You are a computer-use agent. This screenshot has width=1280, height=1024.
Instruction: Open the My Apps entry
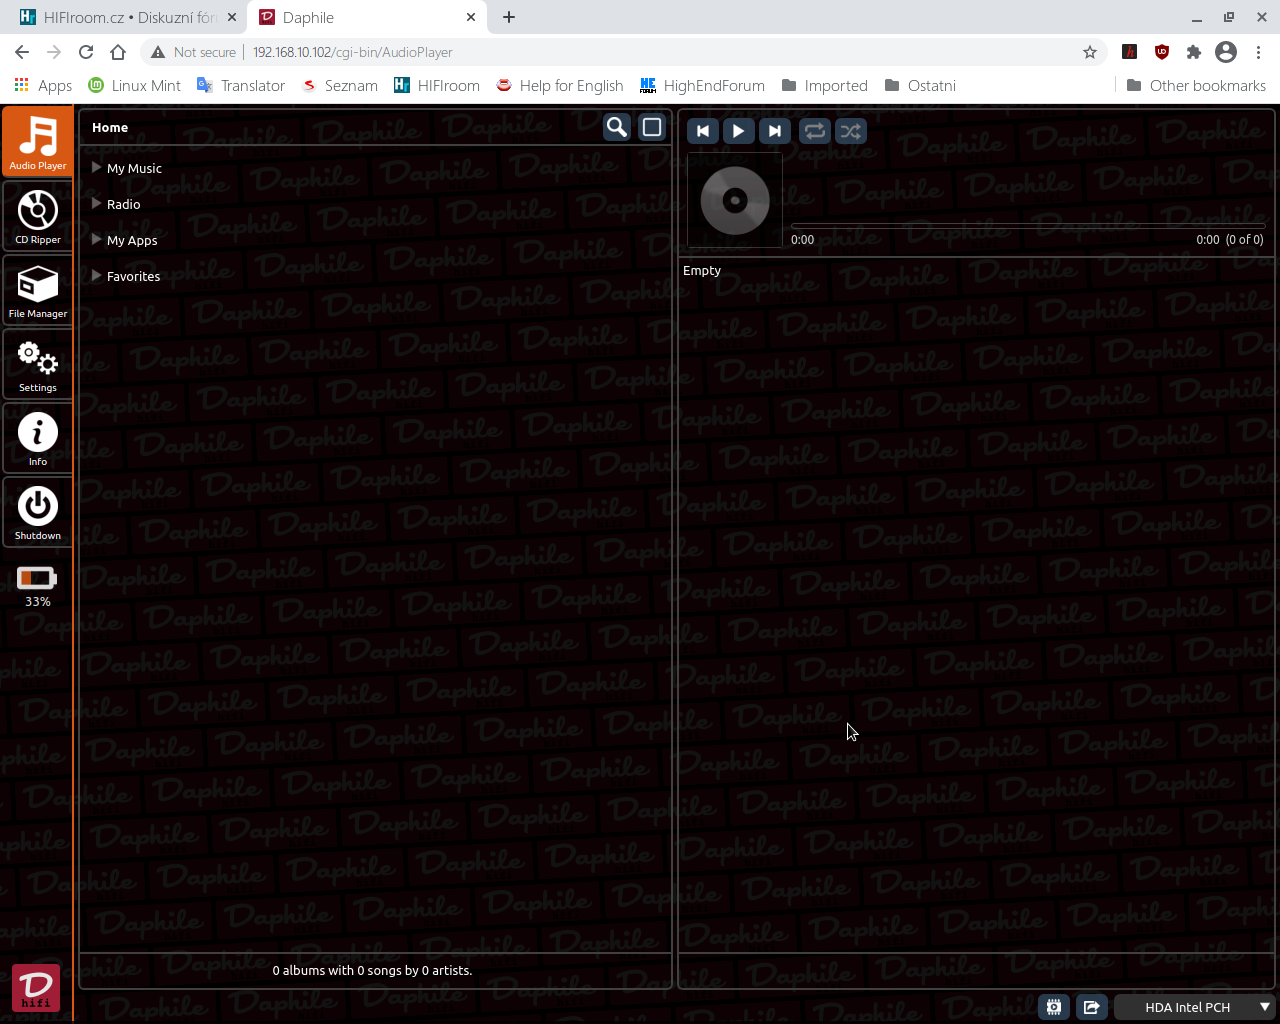[x=132, y=240]
